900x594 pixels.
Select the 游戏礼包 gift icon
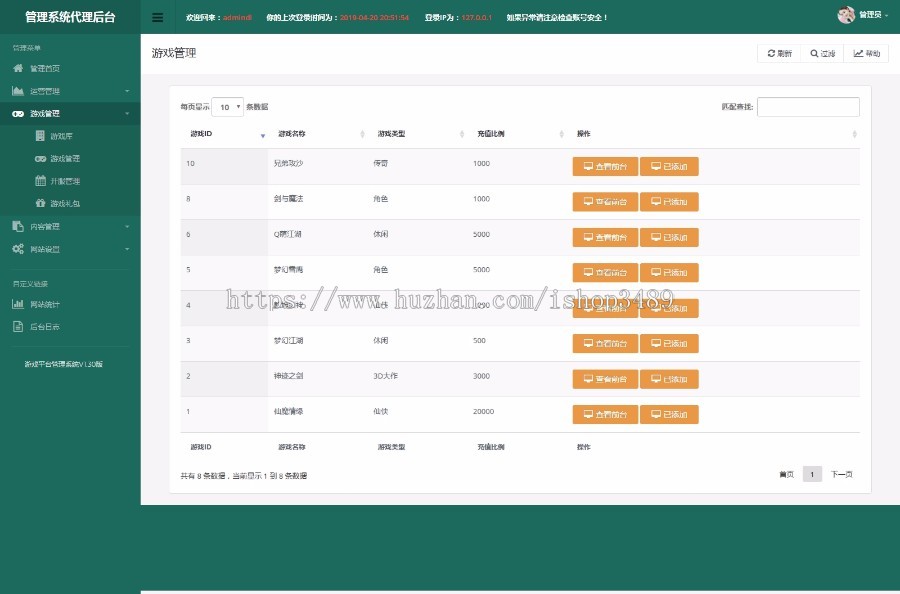(40, 202)
